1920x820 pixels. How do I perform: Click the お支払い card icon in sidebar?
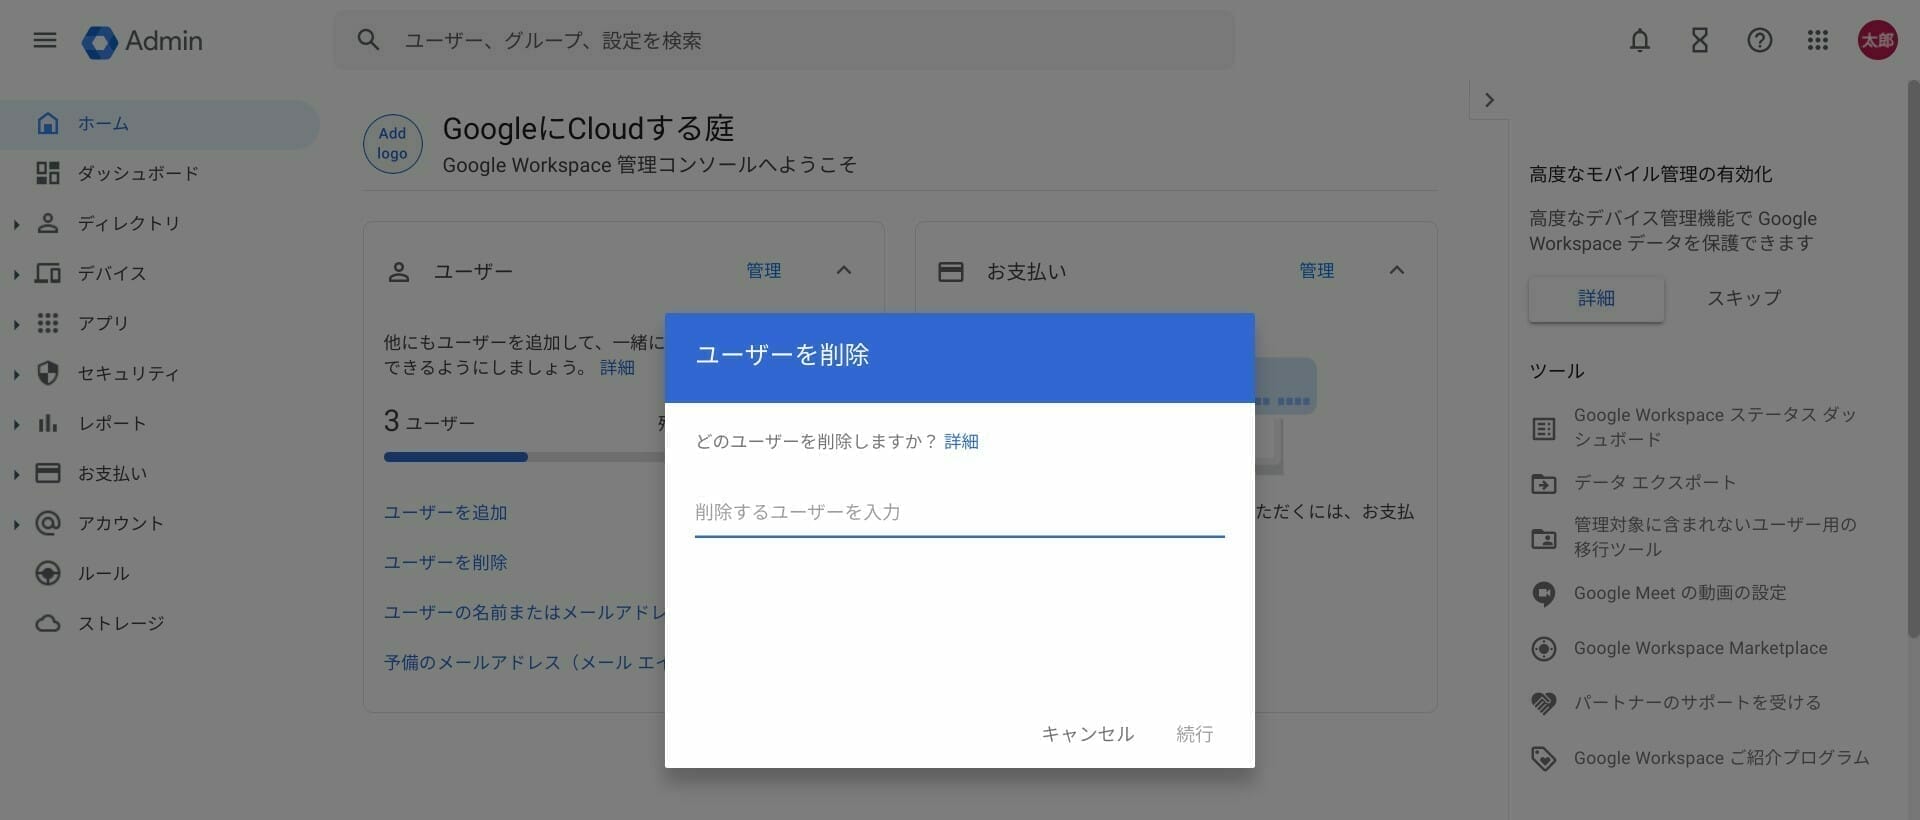click(47, 473)
